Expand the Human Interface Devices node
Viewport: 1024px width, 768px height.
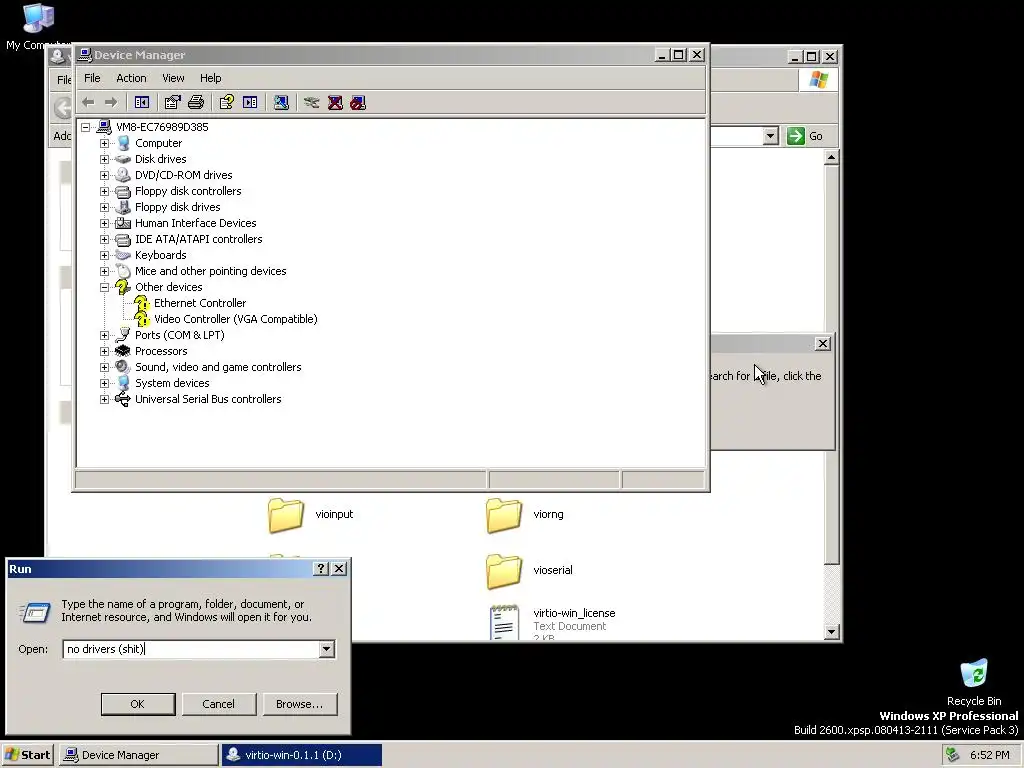104,223
